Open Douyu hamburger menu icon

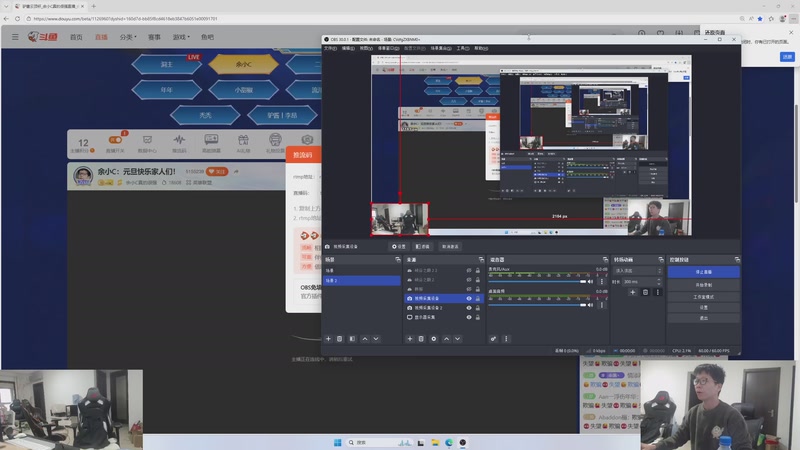15,37
